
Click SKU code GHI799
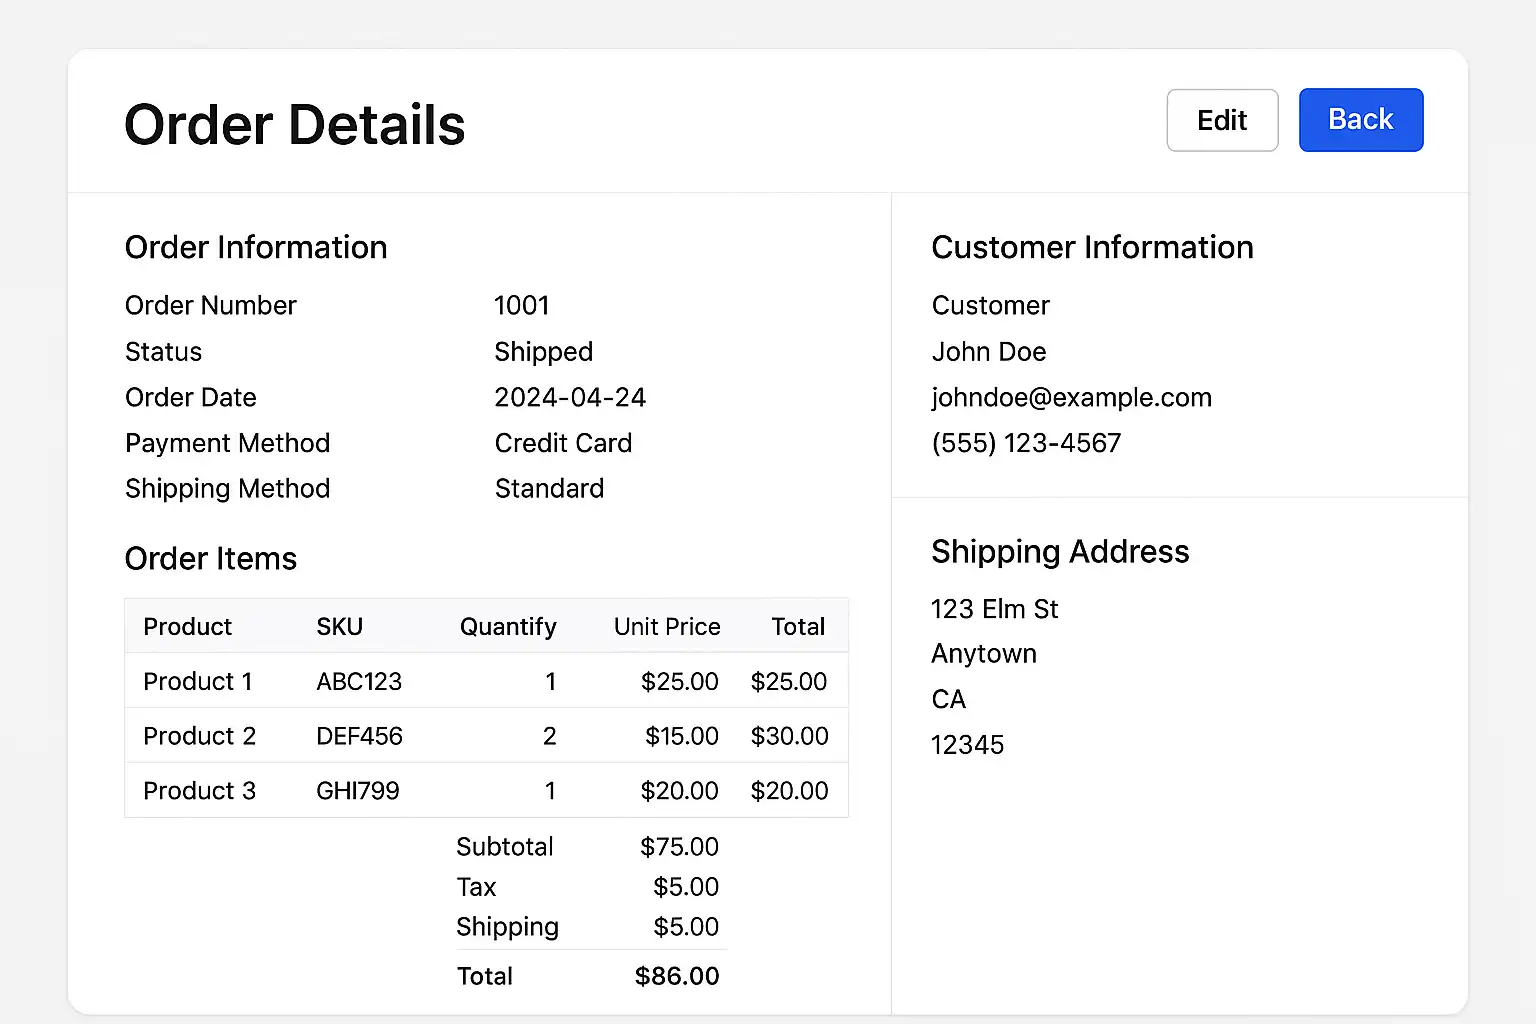click(x=358, y=791)
